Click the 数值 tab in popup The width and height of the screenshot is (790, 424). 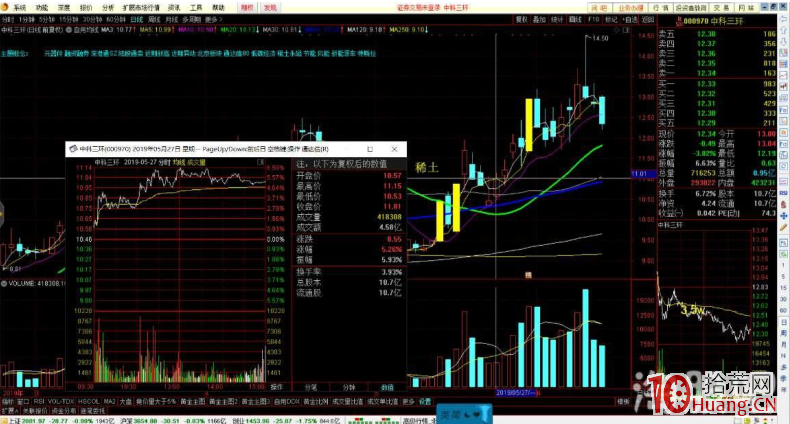point(387,387)
